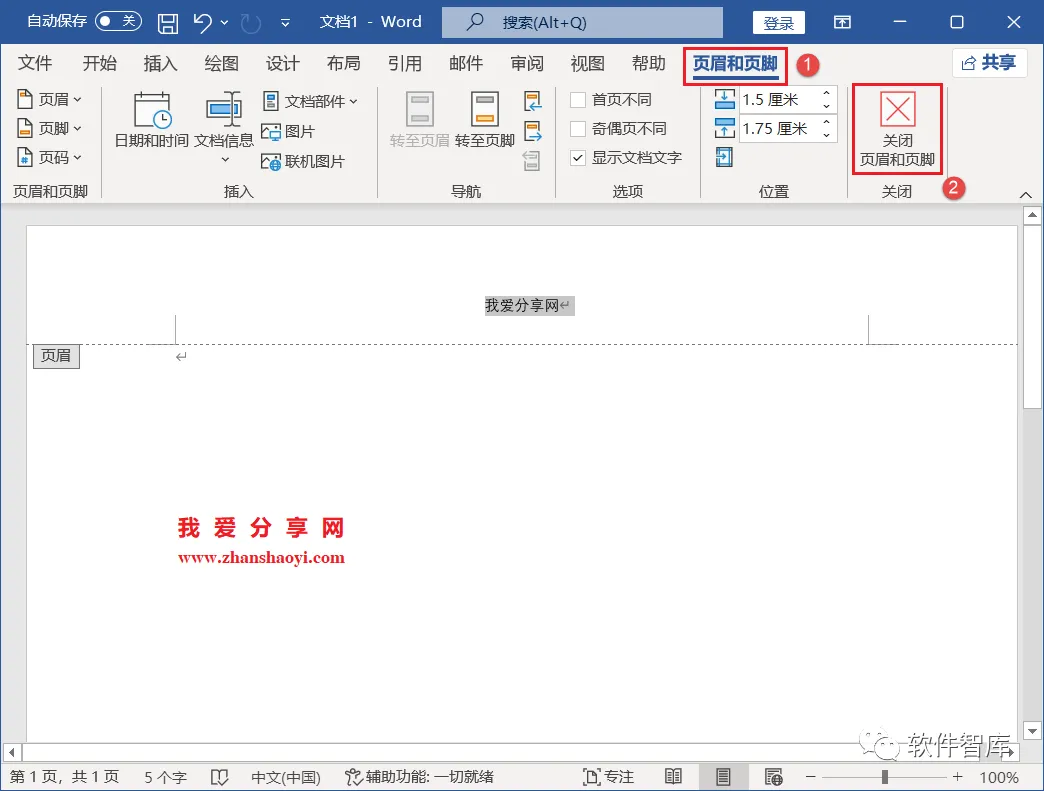Click language 中文(中国) in status bar

286,777
